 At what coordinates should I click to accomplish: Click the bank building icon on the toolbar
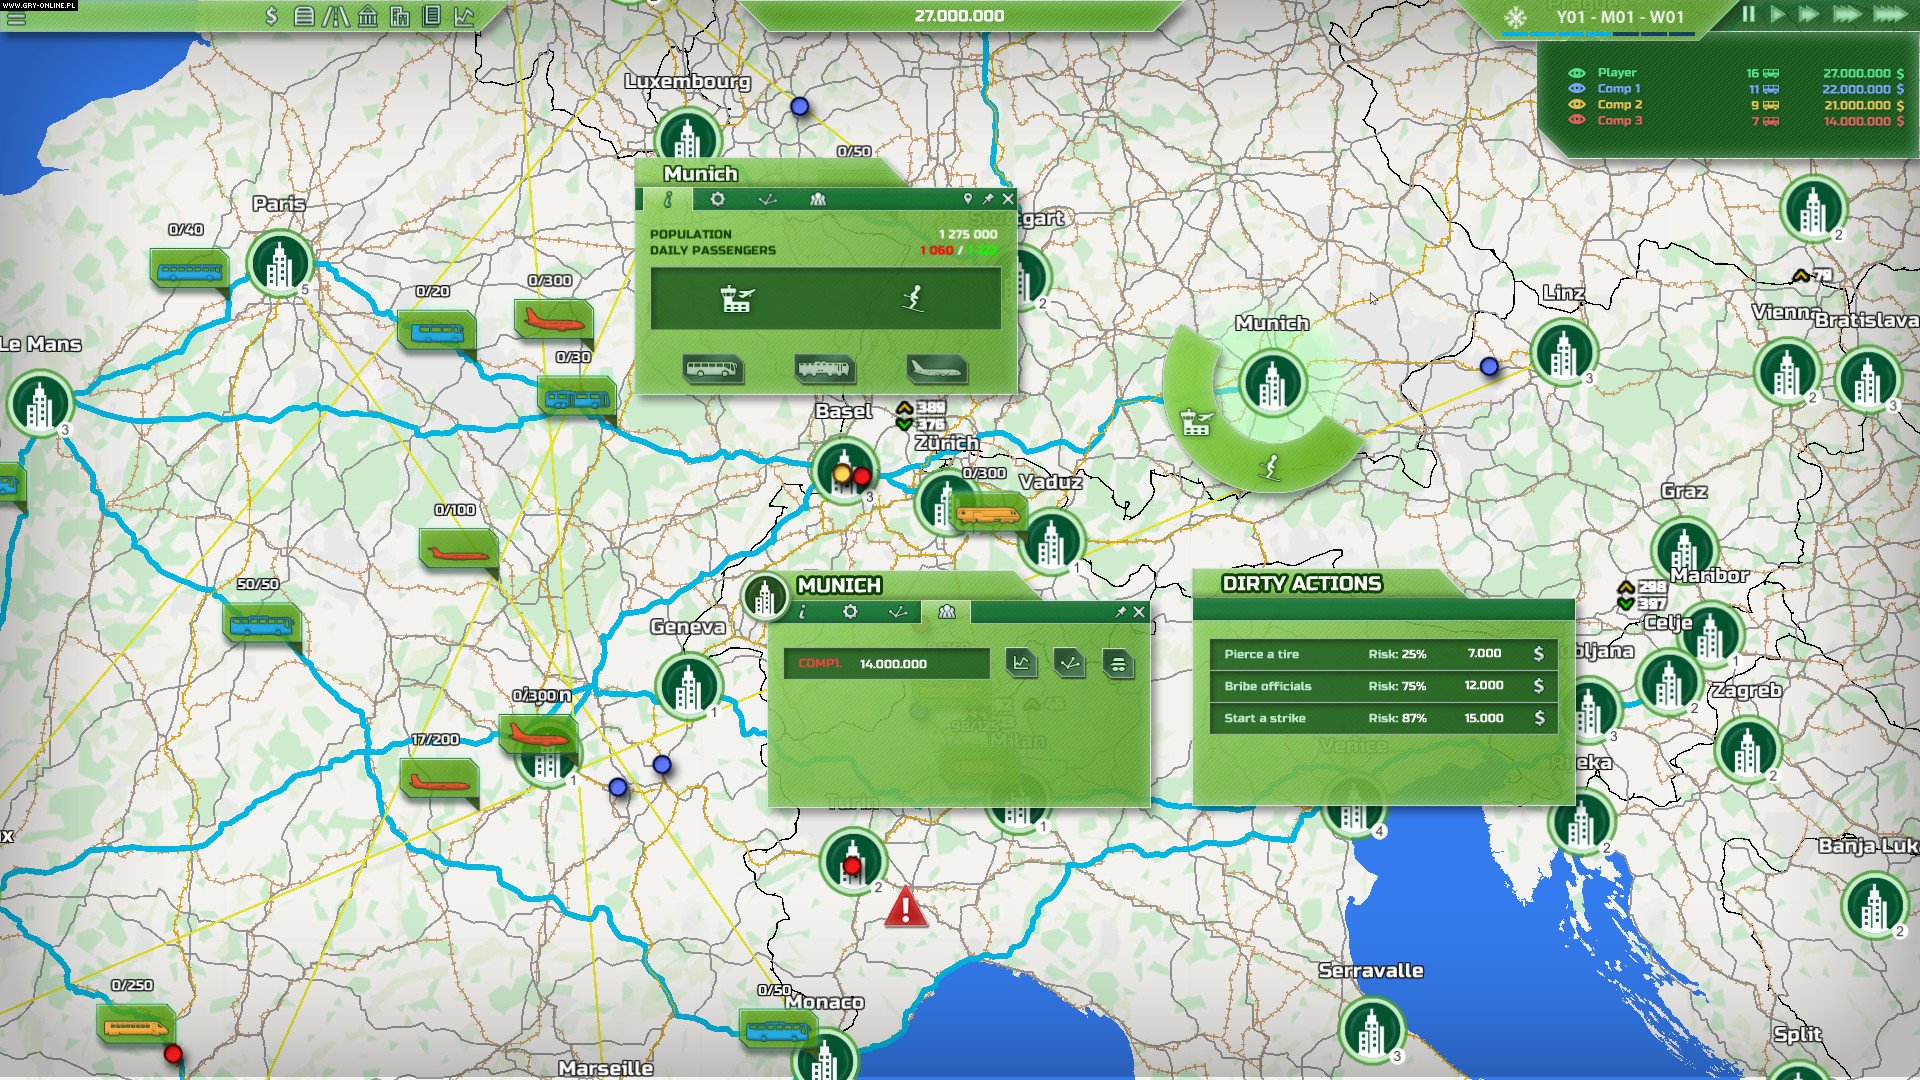[368, 15]
